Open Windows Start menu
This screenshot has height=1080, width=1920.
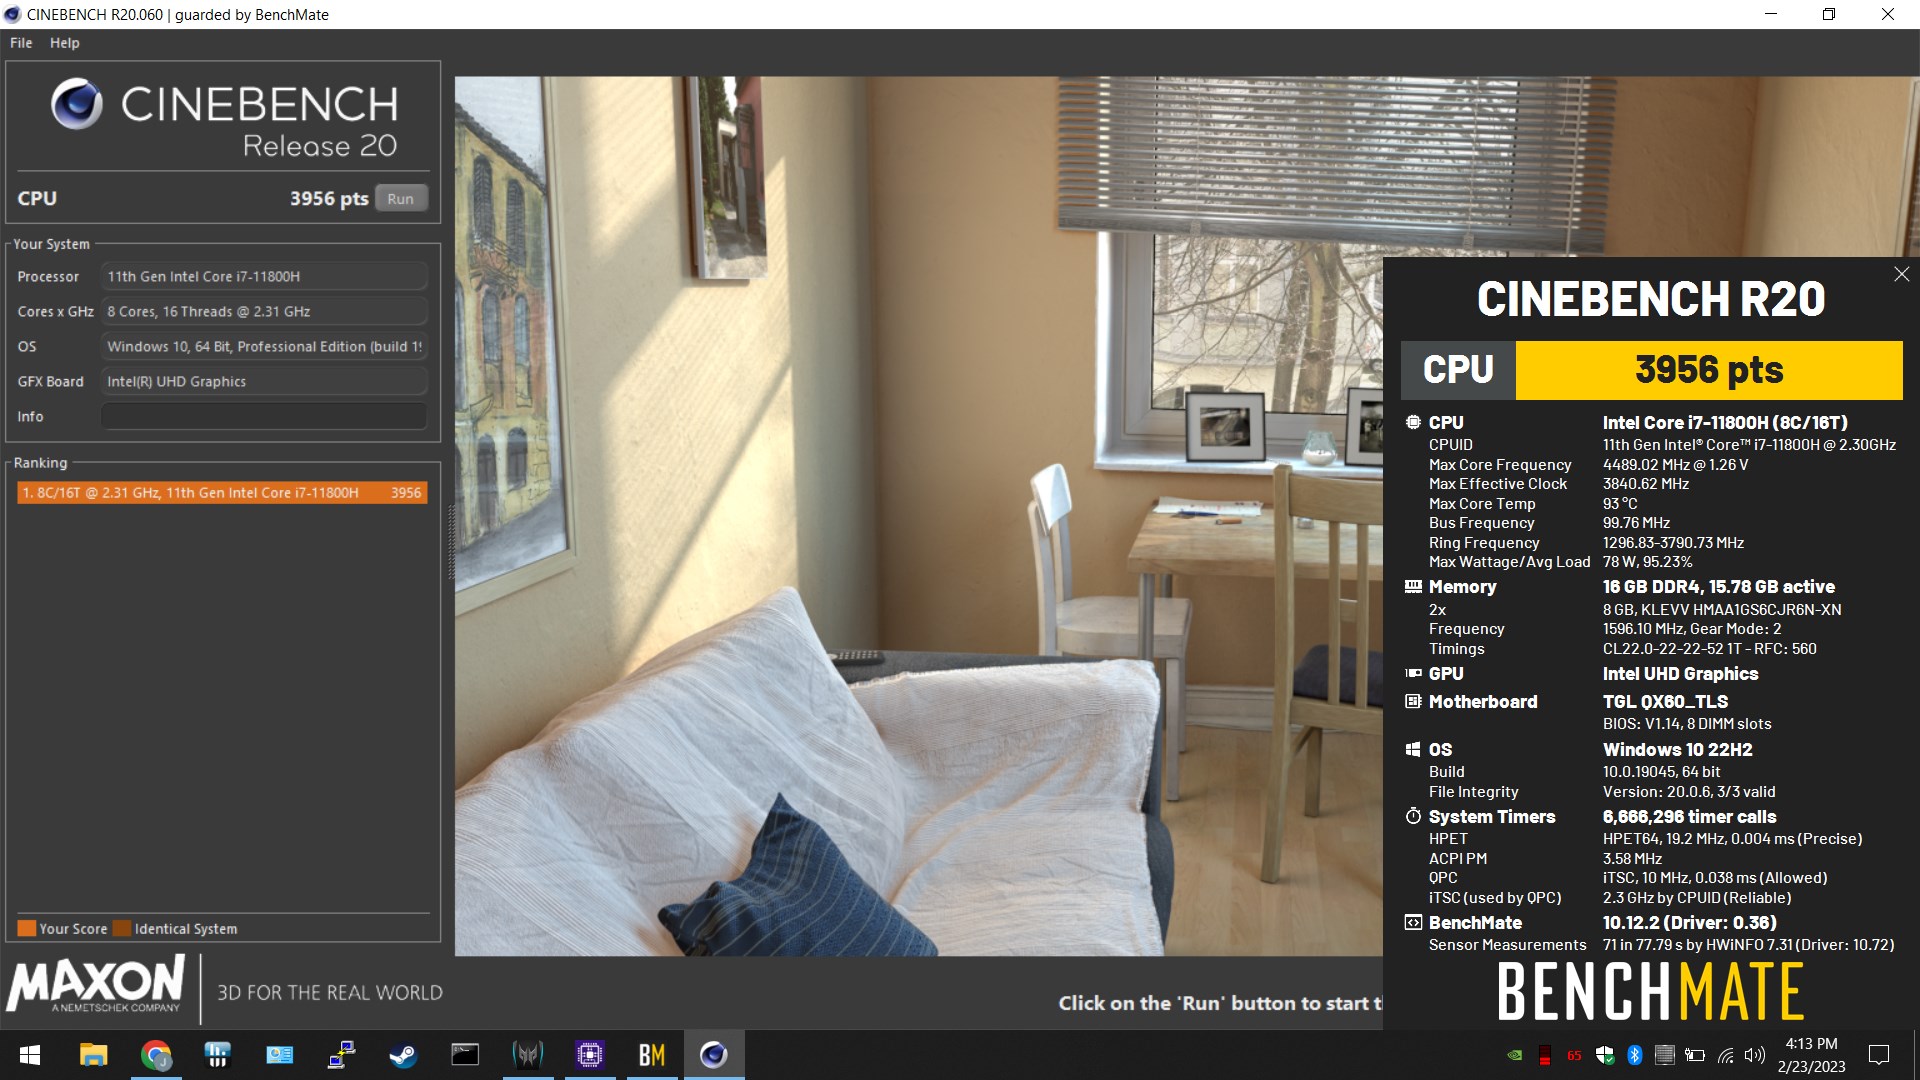click(30, 1055)
